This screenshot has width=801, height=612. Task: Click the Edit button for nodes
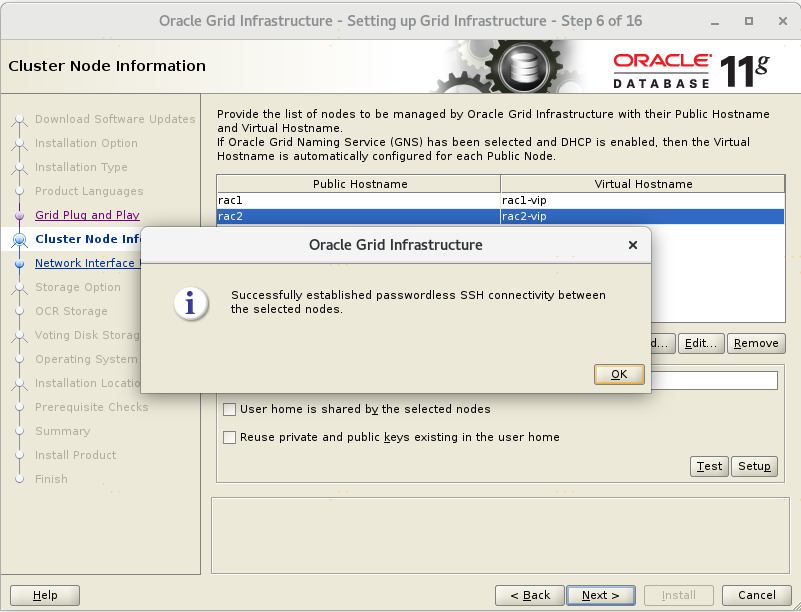click(701, 343)
